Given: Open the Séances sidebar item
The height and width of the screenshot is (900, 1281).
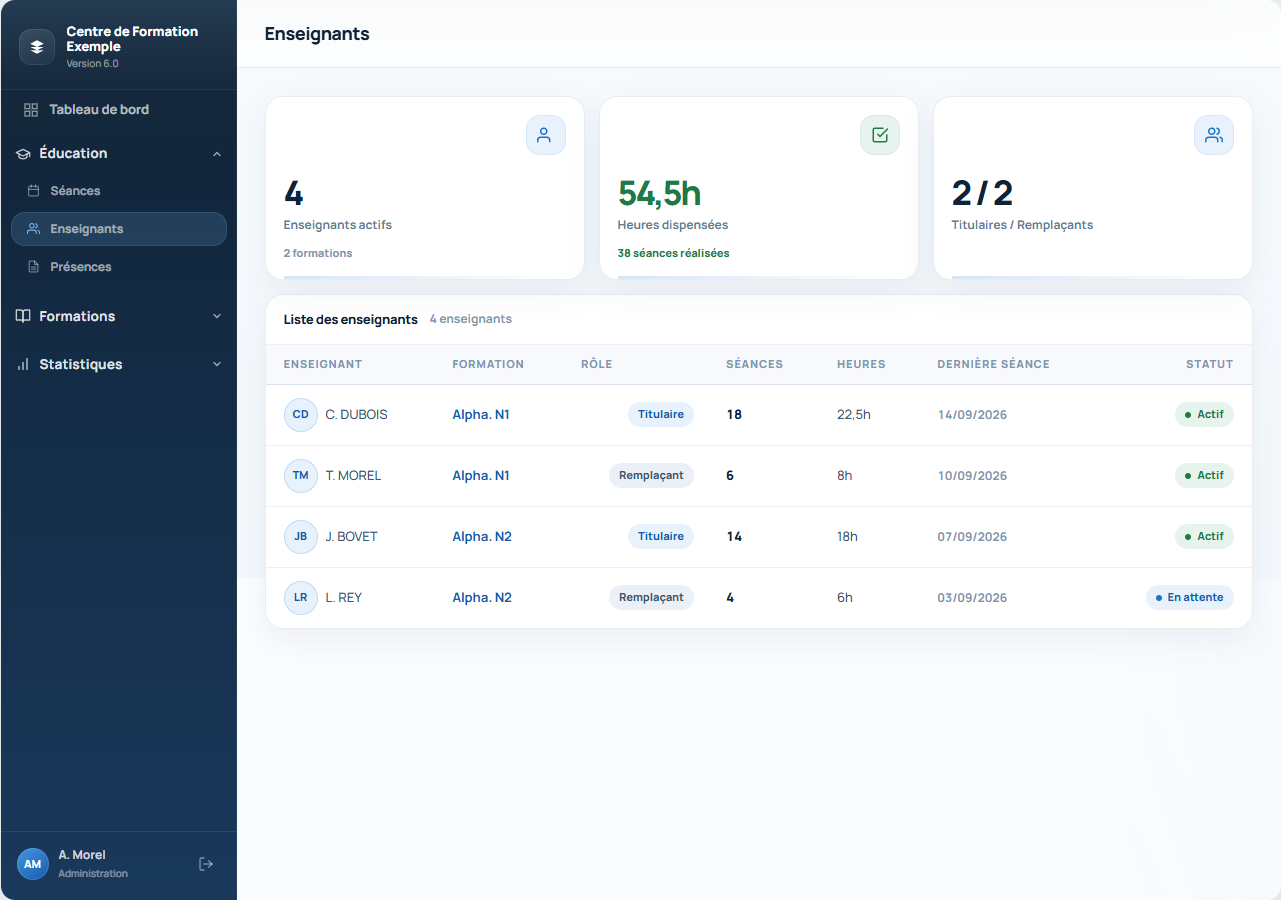Looking at the screenshot, I should (119, 191).
